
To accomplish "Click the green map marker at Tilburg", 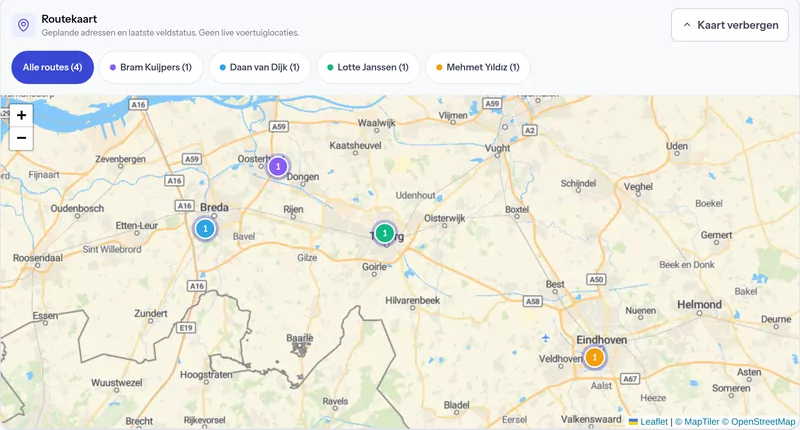I will tap(385, 233).
